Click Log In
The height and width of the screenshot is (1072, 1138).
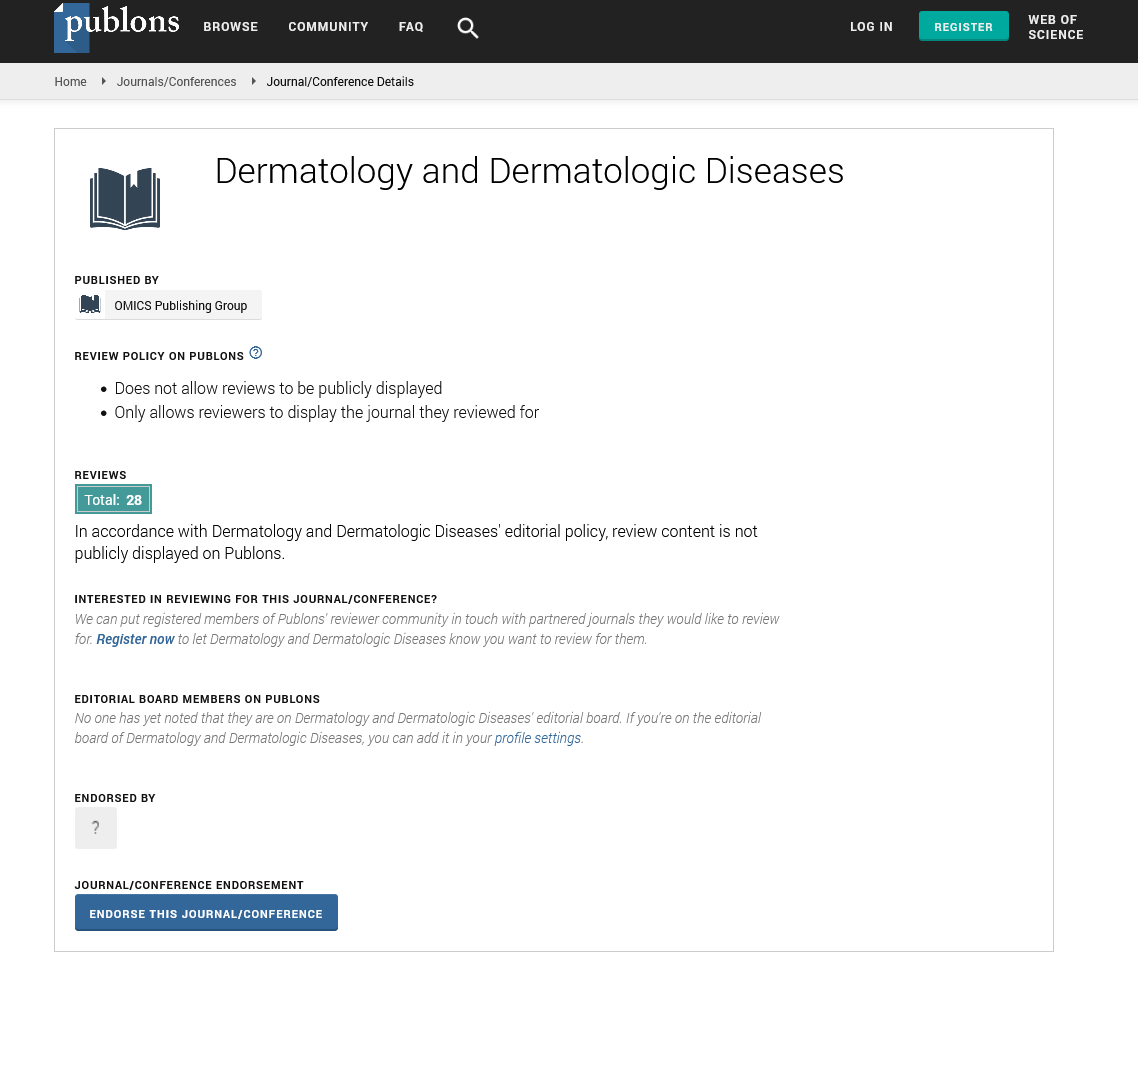pos(871,27)
